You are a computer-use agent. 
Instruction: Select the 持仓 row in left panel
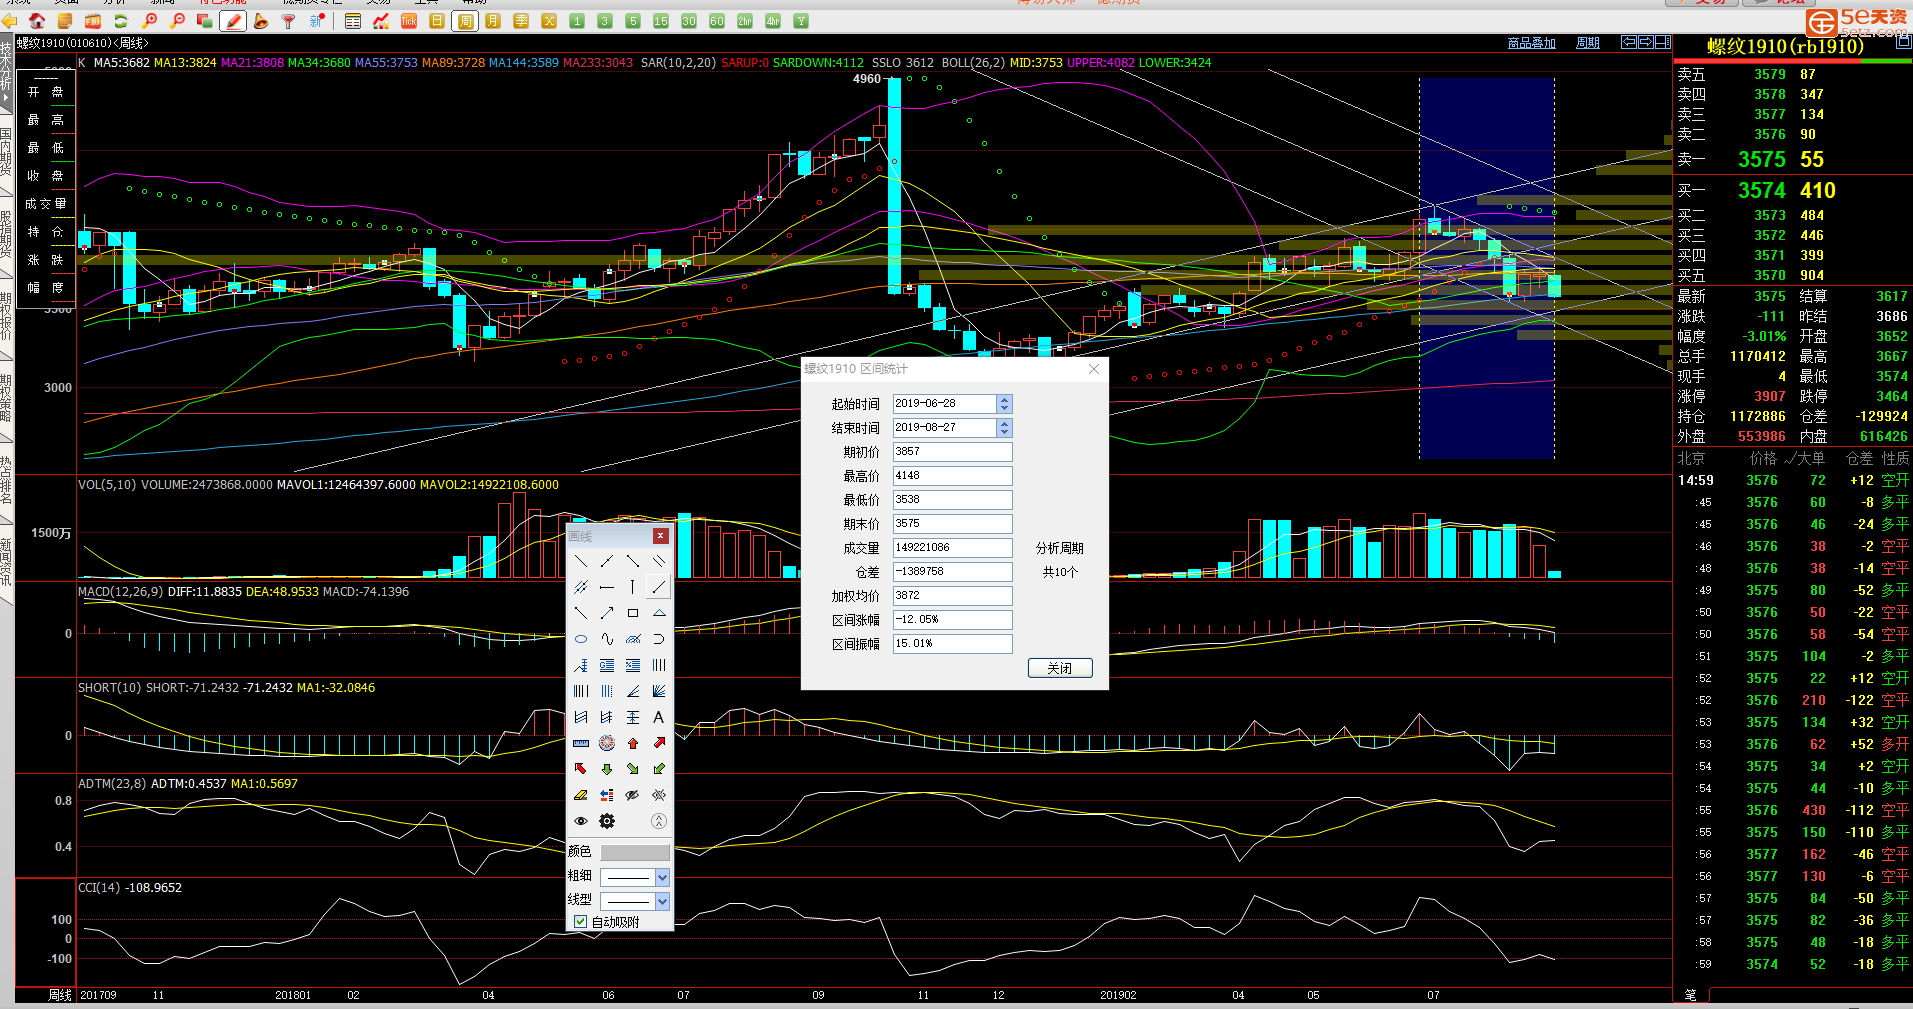coord(46,232)
